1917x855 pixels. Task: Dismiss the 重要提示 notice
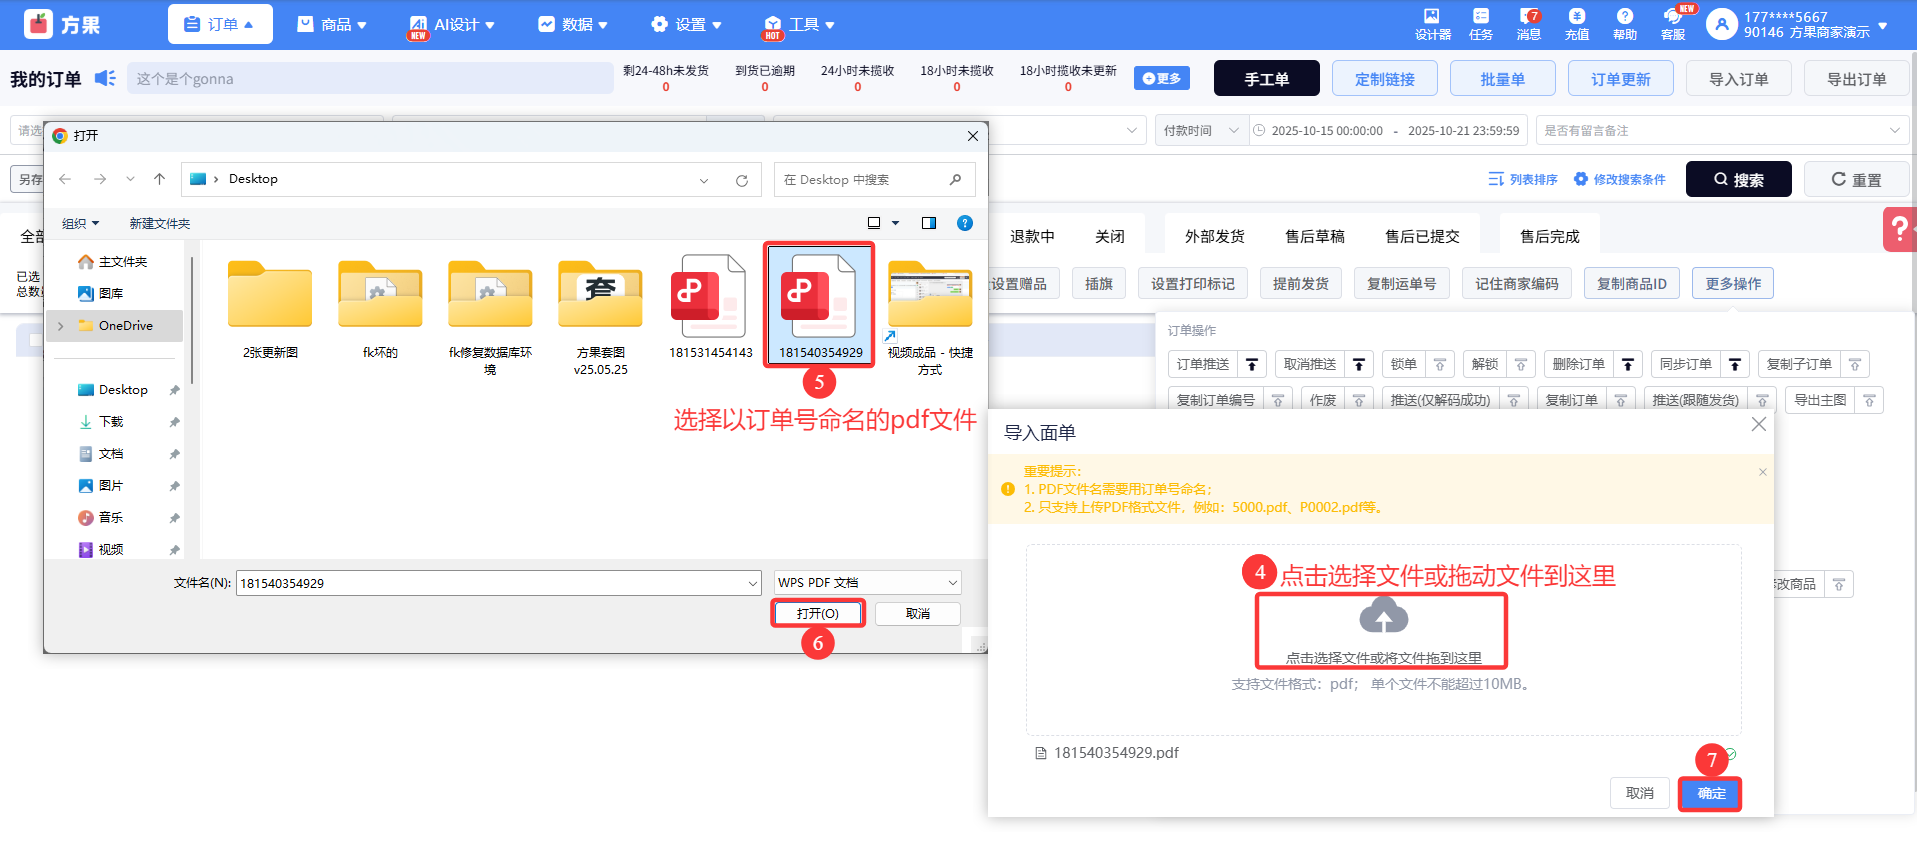(x=1763, y=472)
